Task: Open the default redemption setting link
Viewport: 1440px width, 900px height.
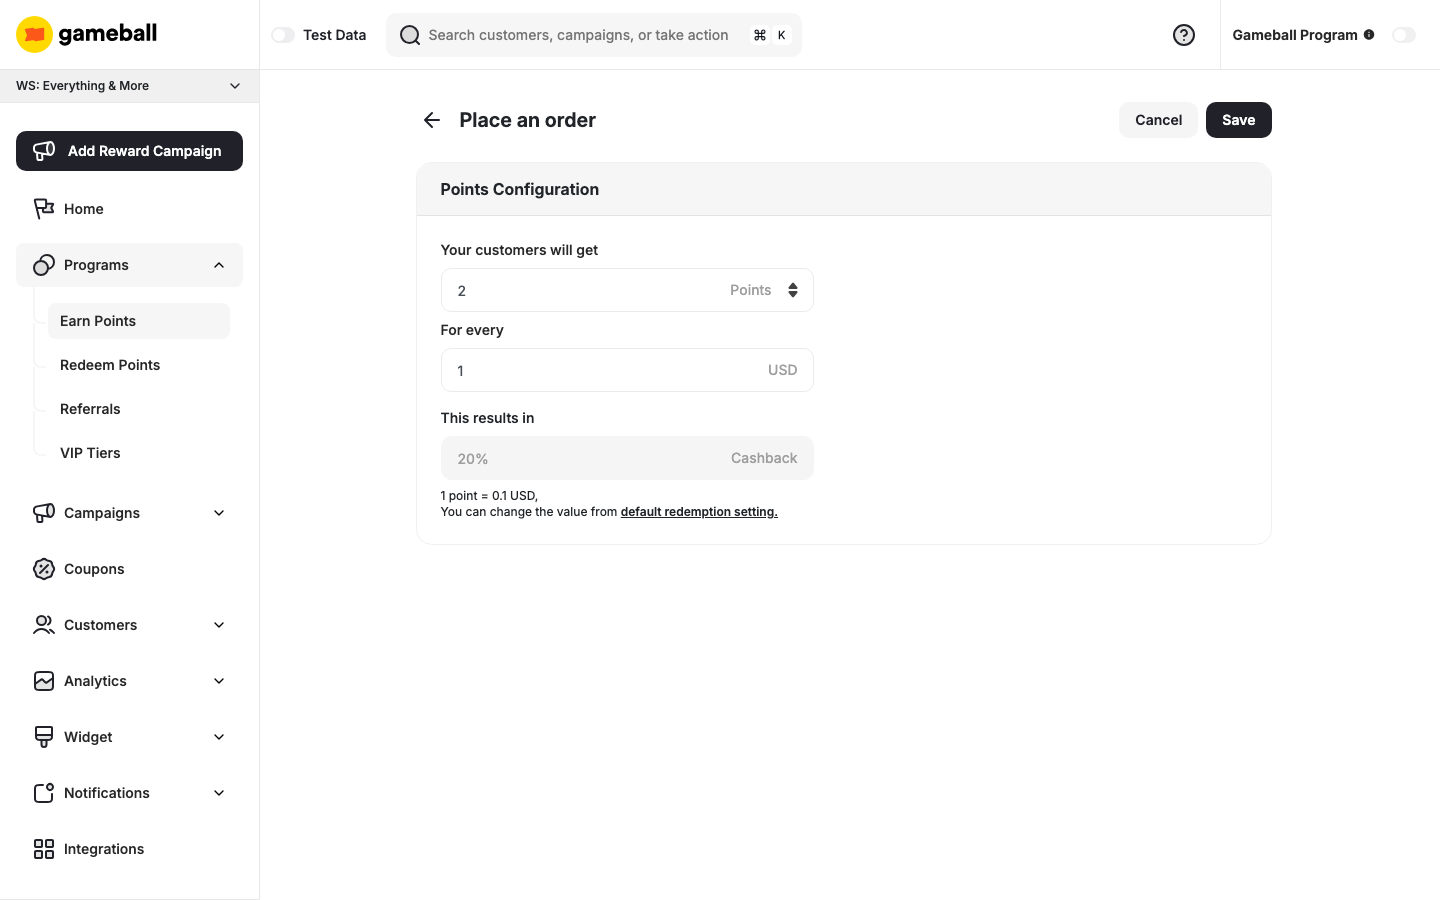Action: (x=698, y=511)
